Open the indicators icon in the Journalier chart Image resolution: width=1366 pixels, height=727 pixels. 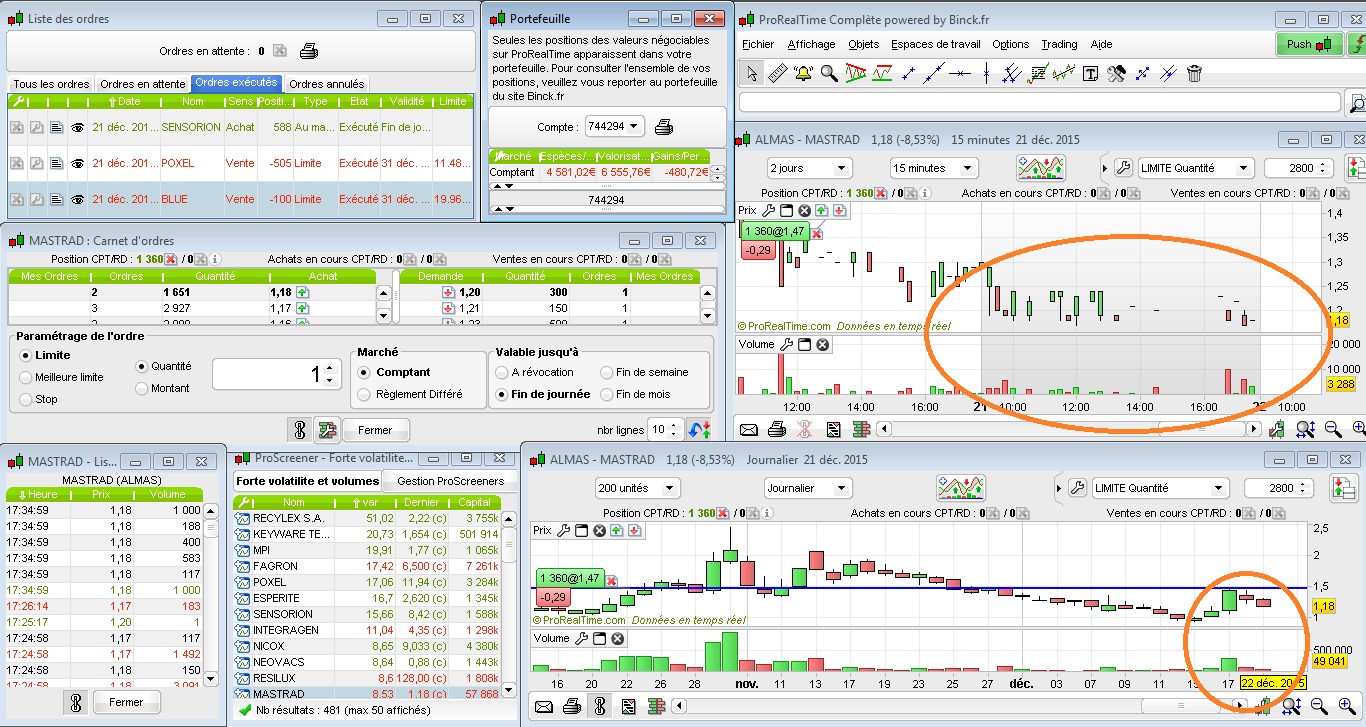(x=961, y=488)
